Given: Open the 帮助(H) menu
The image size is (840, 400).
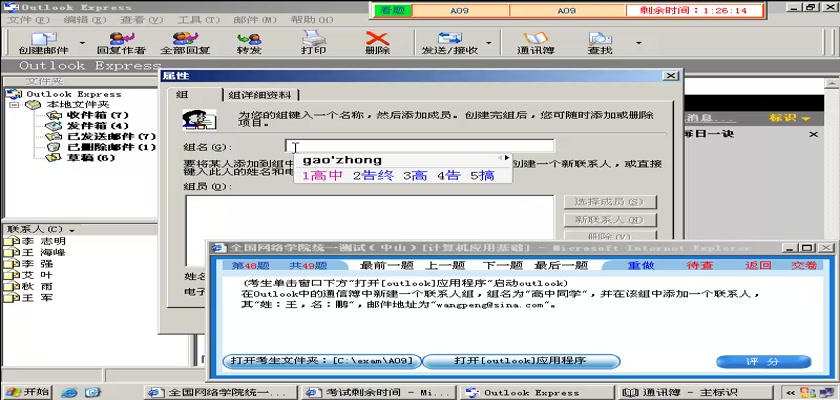Looking at the screenshot, I should click(312, 20).
